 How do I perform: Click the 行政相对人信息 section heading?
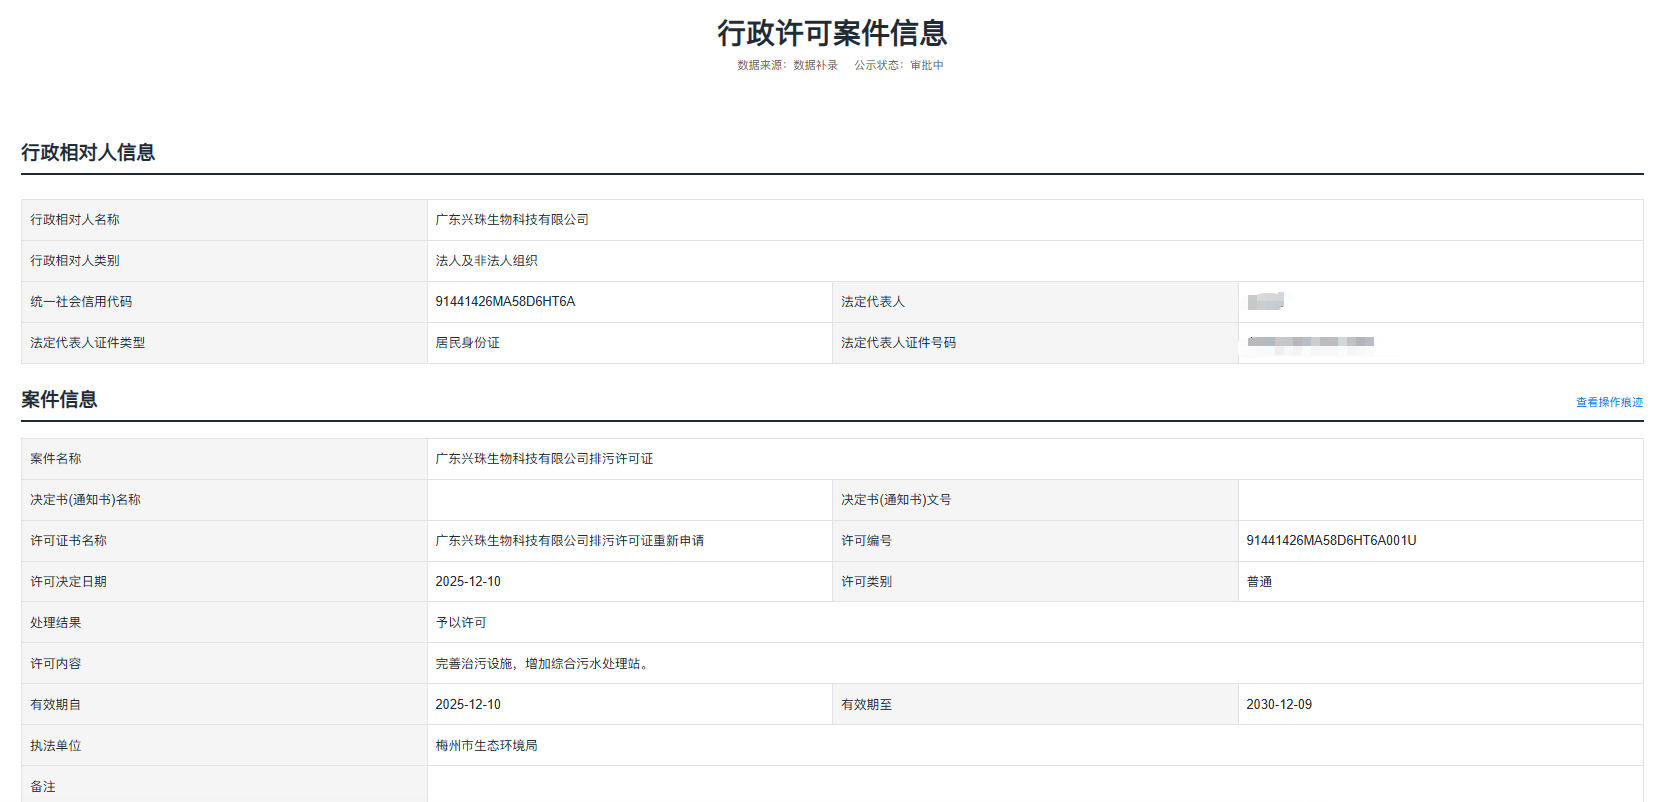(x=88, y=152)
